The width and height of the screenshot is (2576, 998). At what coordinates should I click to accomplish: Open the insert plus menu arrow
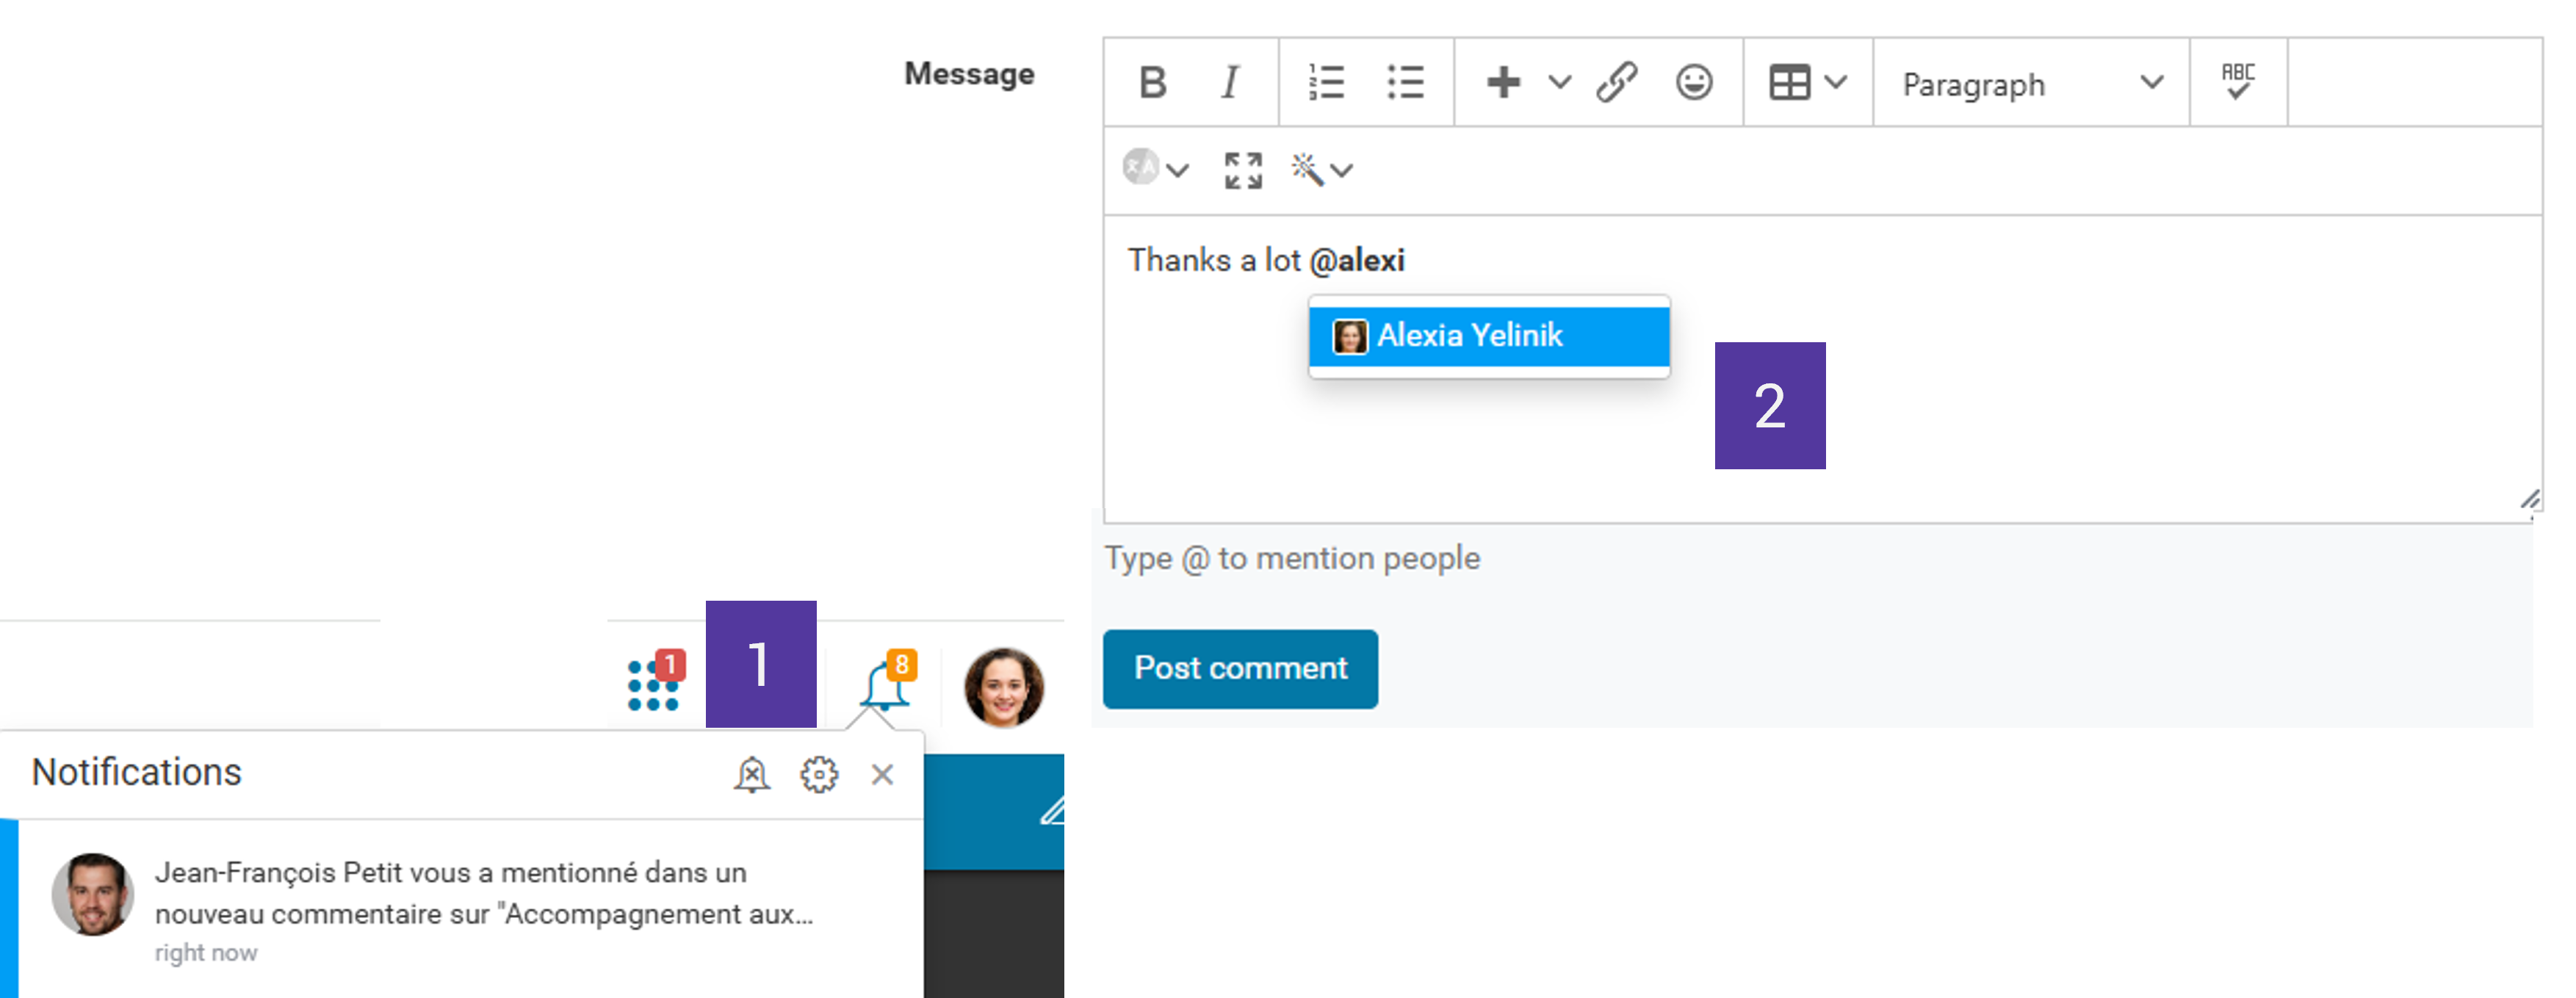pos(1559,83)
